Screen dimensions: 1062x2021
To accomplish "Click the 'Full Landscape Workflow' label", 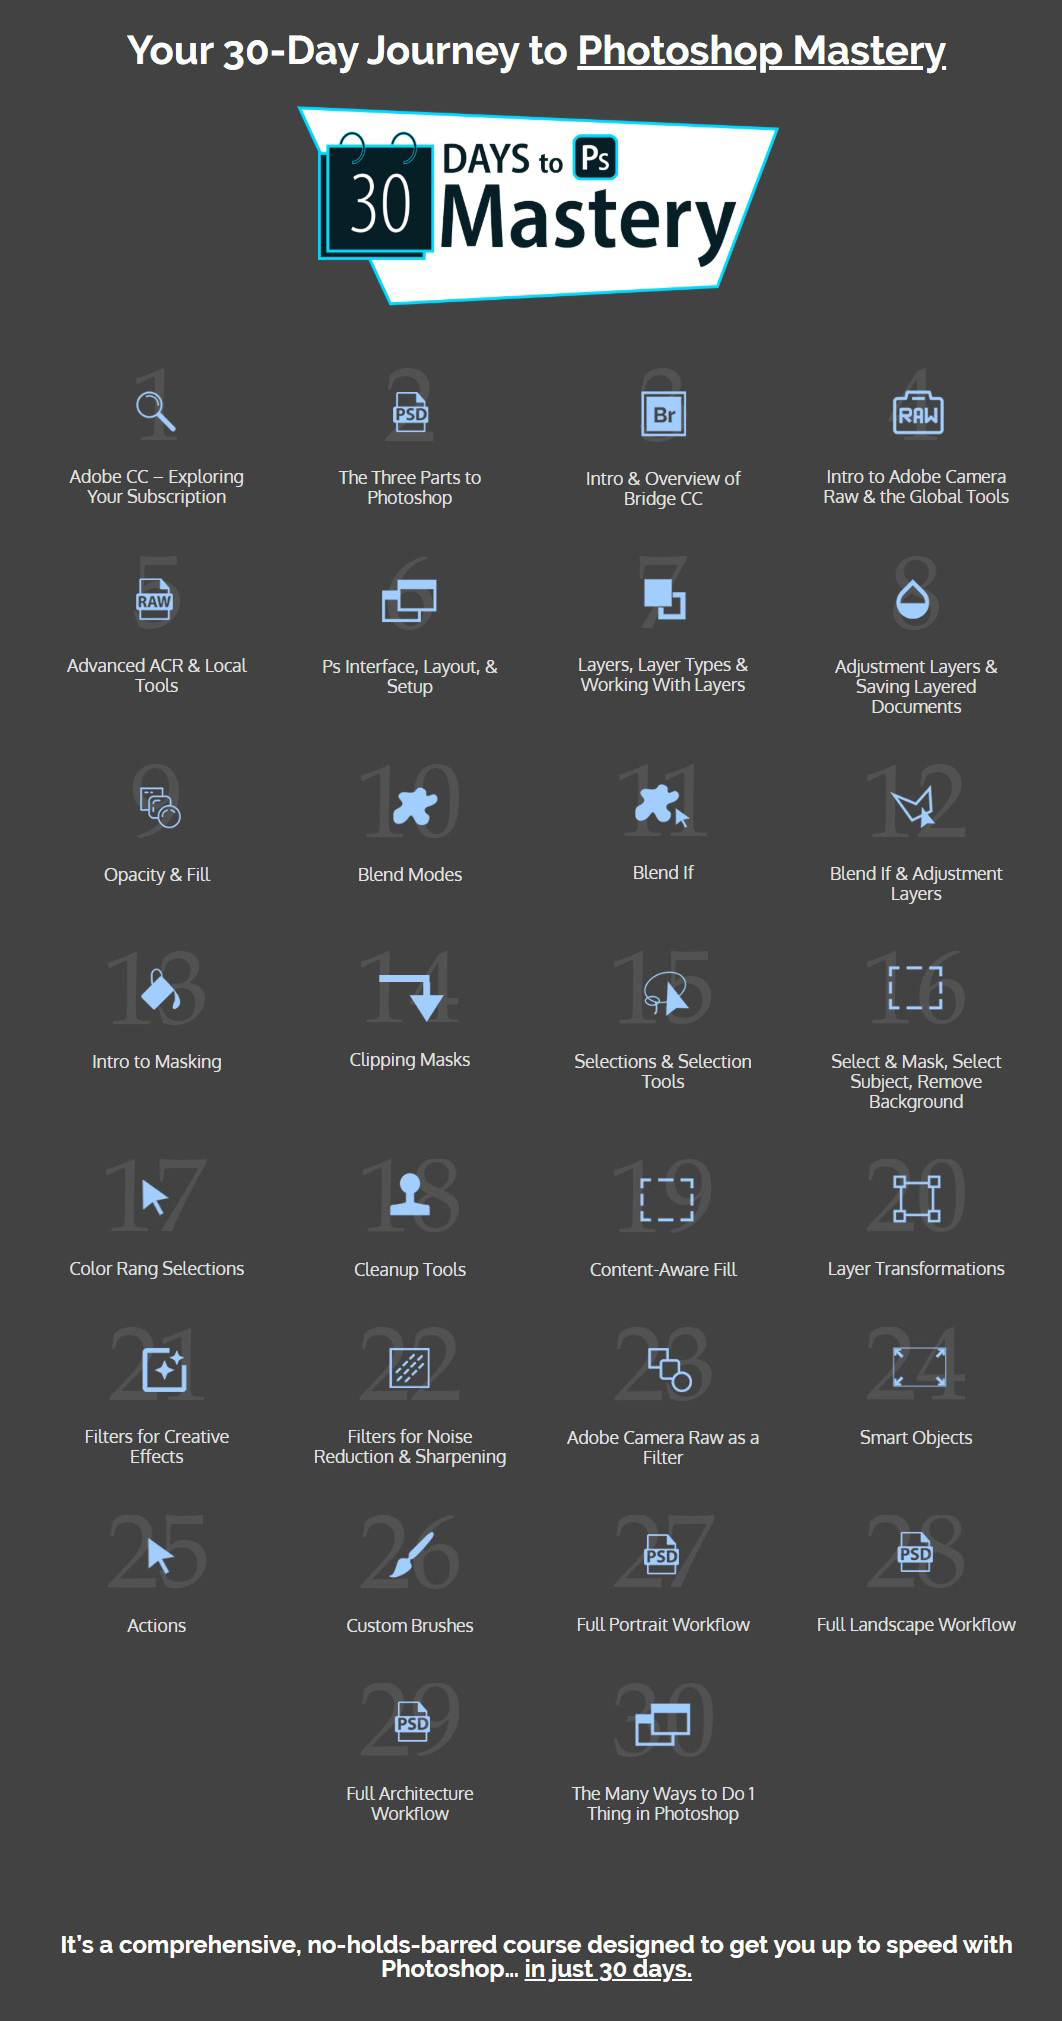I will (x=916, y=1625).
